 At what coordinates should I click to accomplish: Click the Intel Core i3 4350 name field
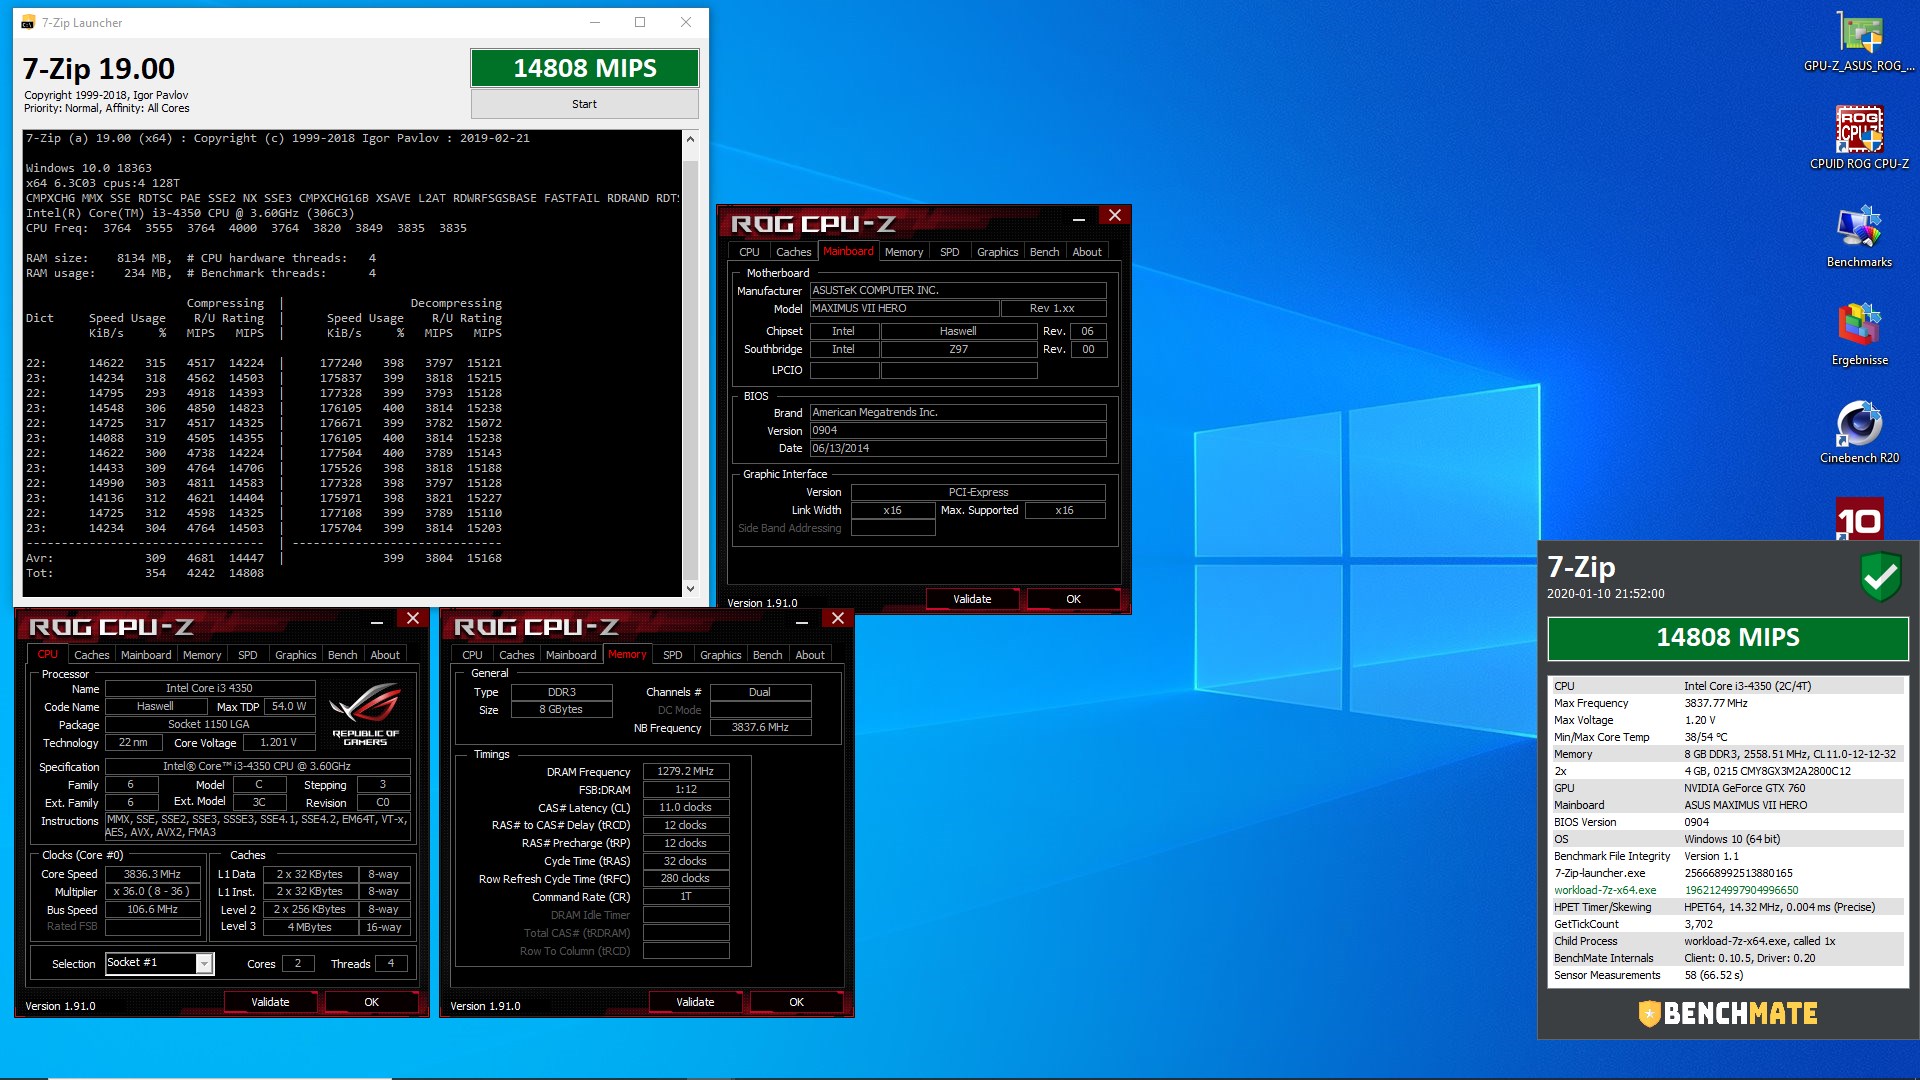209,688
